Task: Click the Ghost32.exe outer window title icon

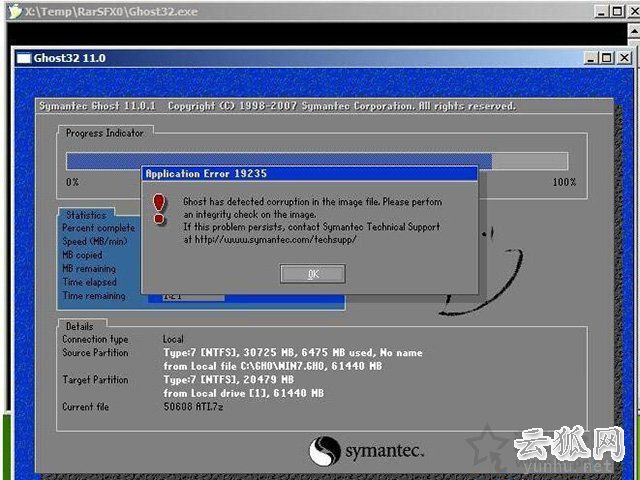Action: (x=15, y=11)
